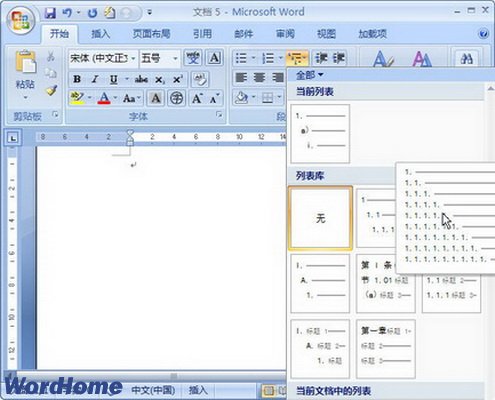495x400 pixels.
Task: Open Change Styles menu
Action: click(x=422, y=59)
